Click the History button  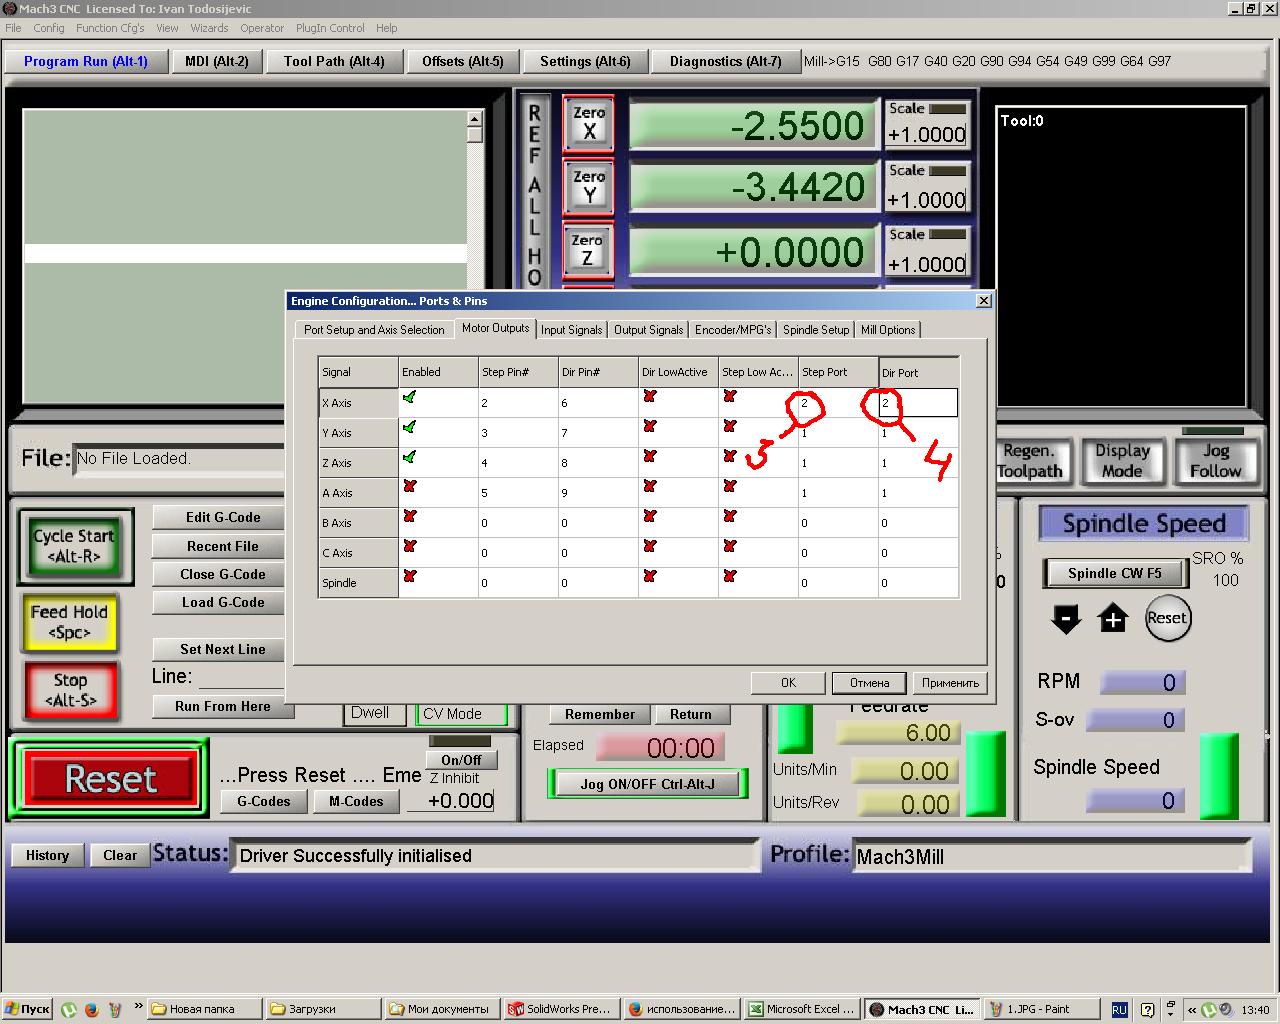pos(47,856)
